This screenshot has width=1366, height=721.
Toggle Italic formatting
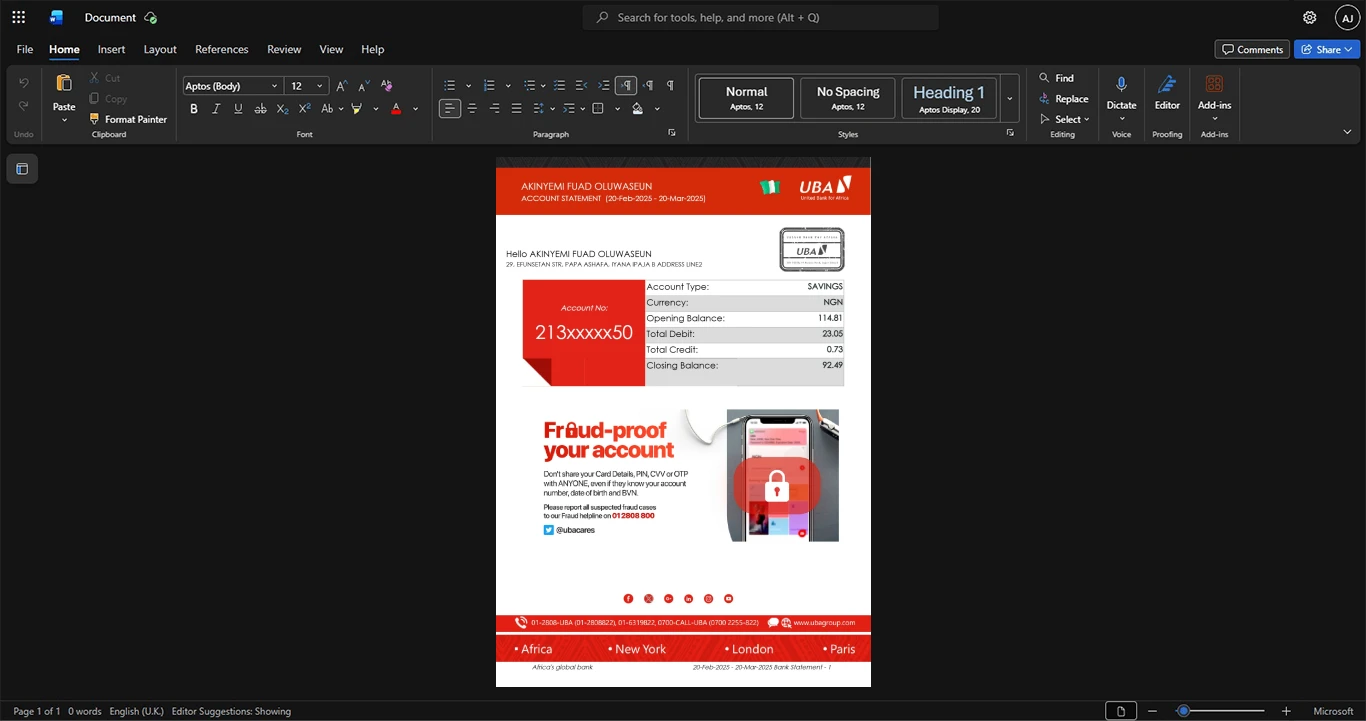pyautogui.click(x=216, y=109)
